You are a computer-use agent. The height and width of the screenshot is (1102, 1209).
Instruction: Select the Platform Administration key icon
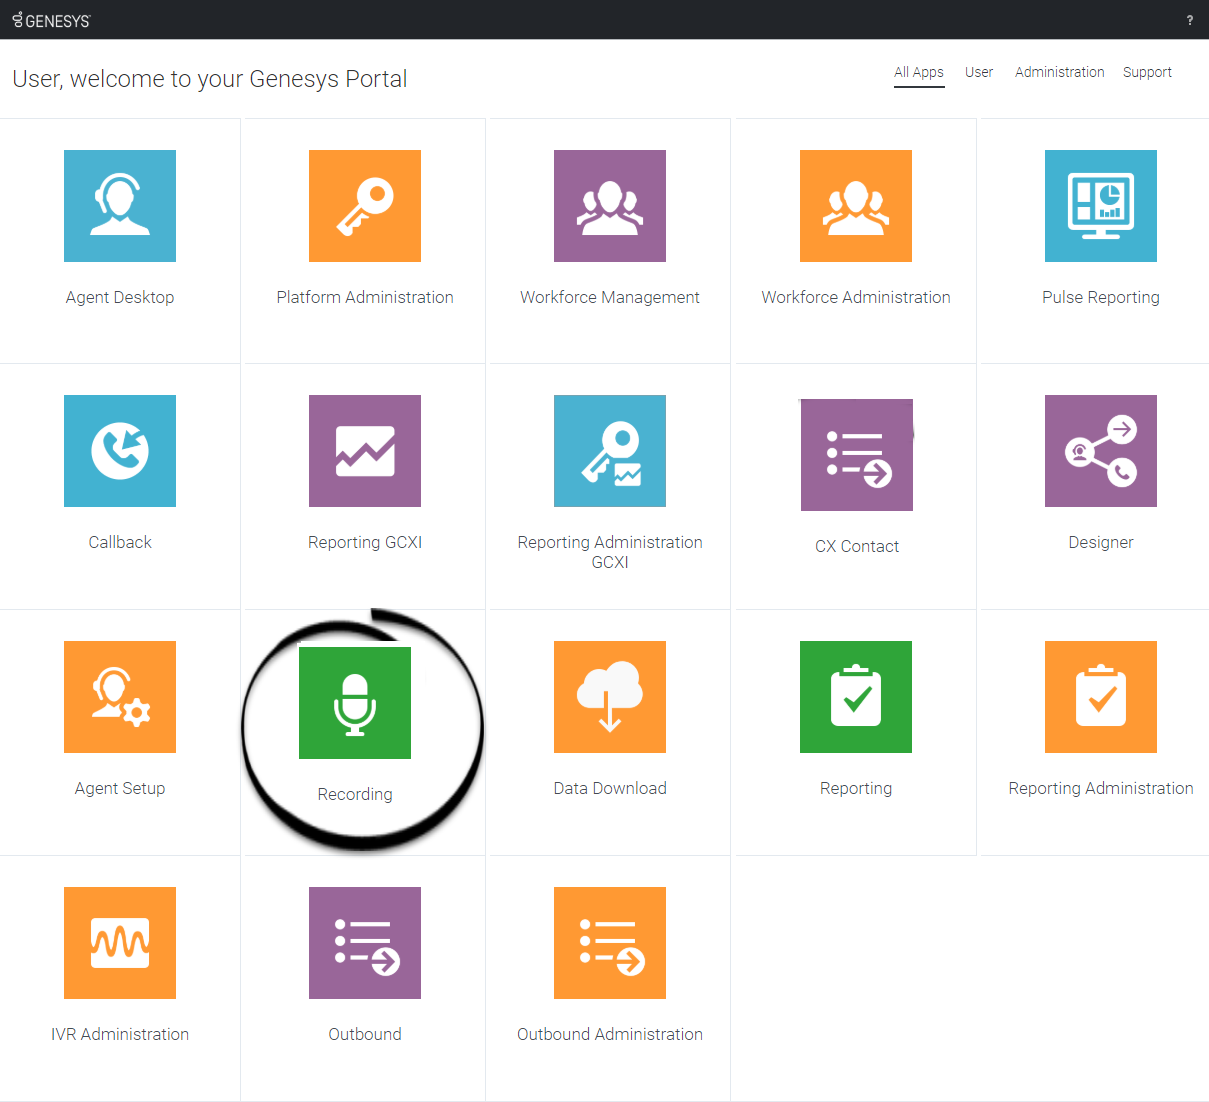click(x=365, y=206)
